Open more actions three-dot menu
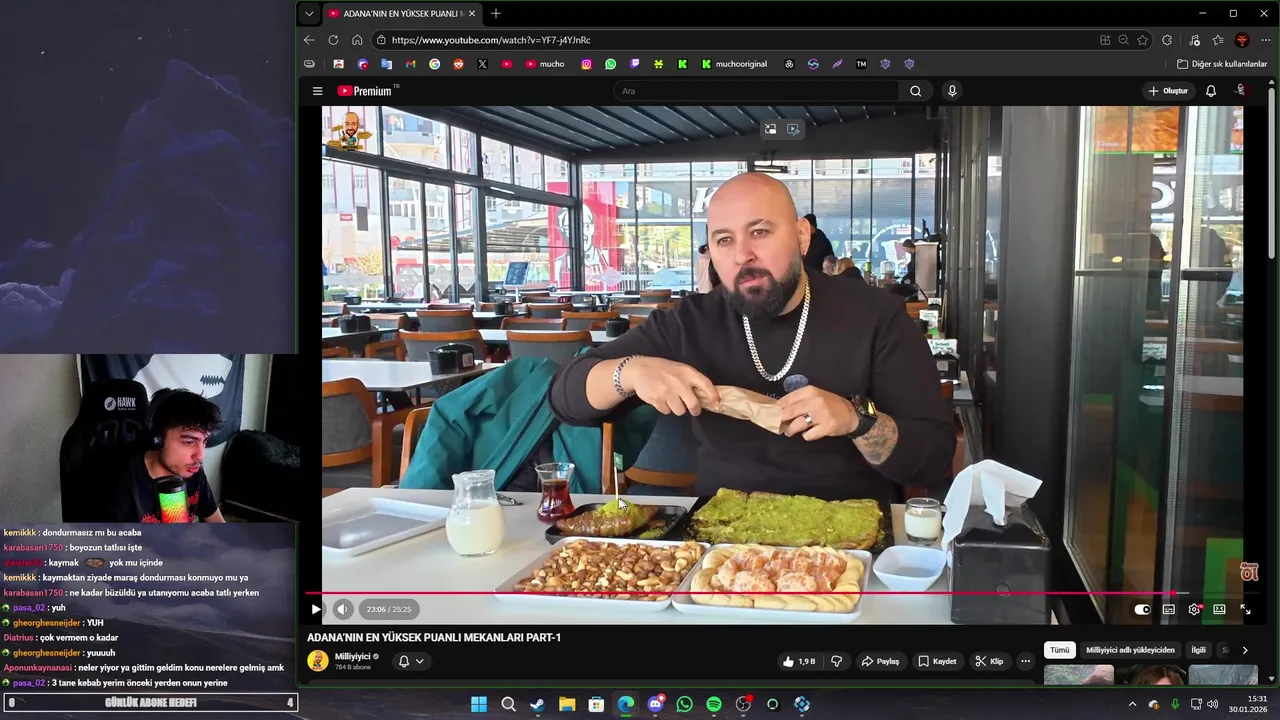 click(1025, 661)
